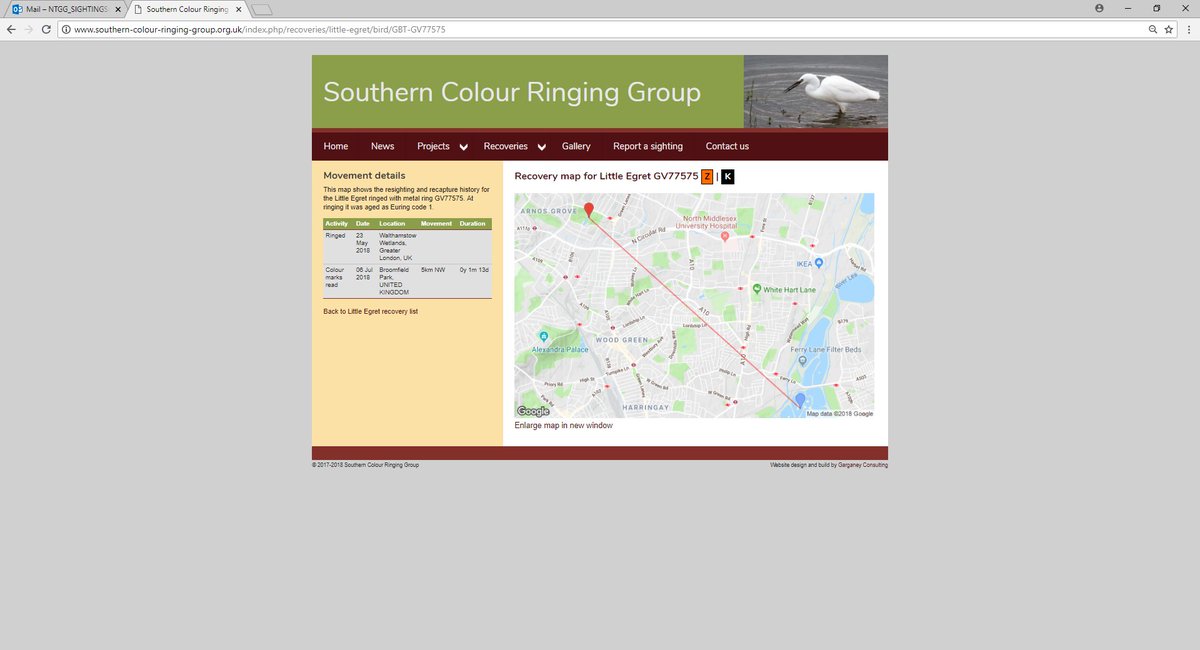Click the red destination map pin
Image resolution: width=1200 pixels, height=650 pixels.
[x=589, y=209]
